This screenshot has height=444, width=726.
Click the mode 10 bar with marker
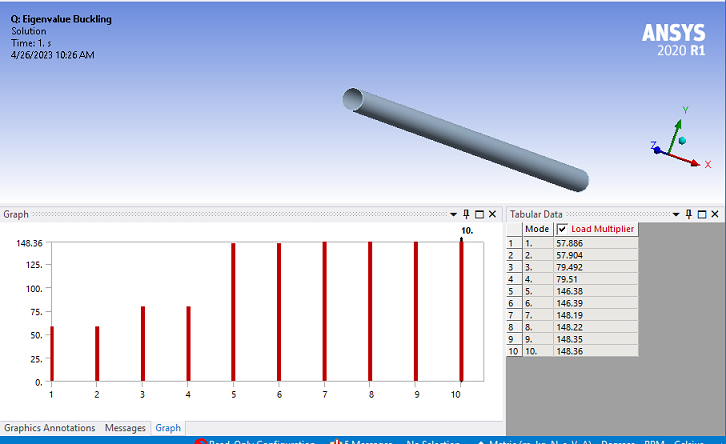tap(461, 311)
